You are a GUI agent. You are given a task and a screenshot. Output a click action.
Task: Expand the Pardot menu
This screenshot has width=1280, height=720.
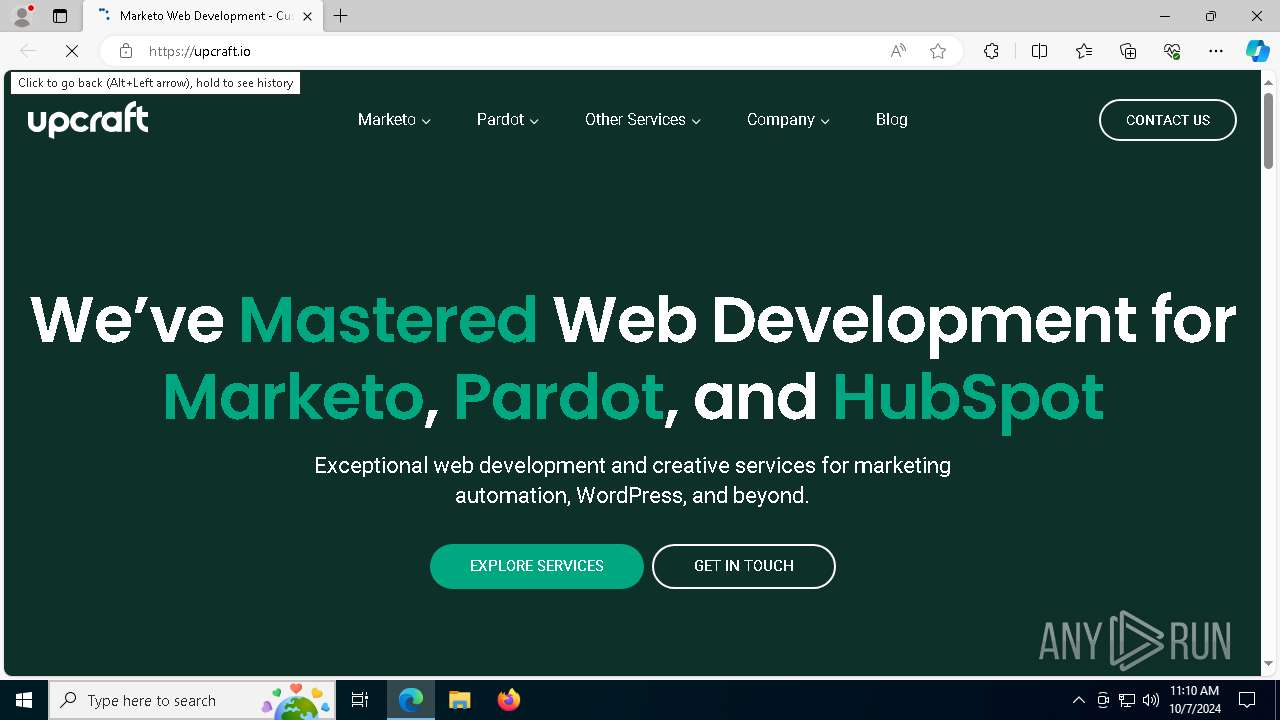[x=508, y=120]
